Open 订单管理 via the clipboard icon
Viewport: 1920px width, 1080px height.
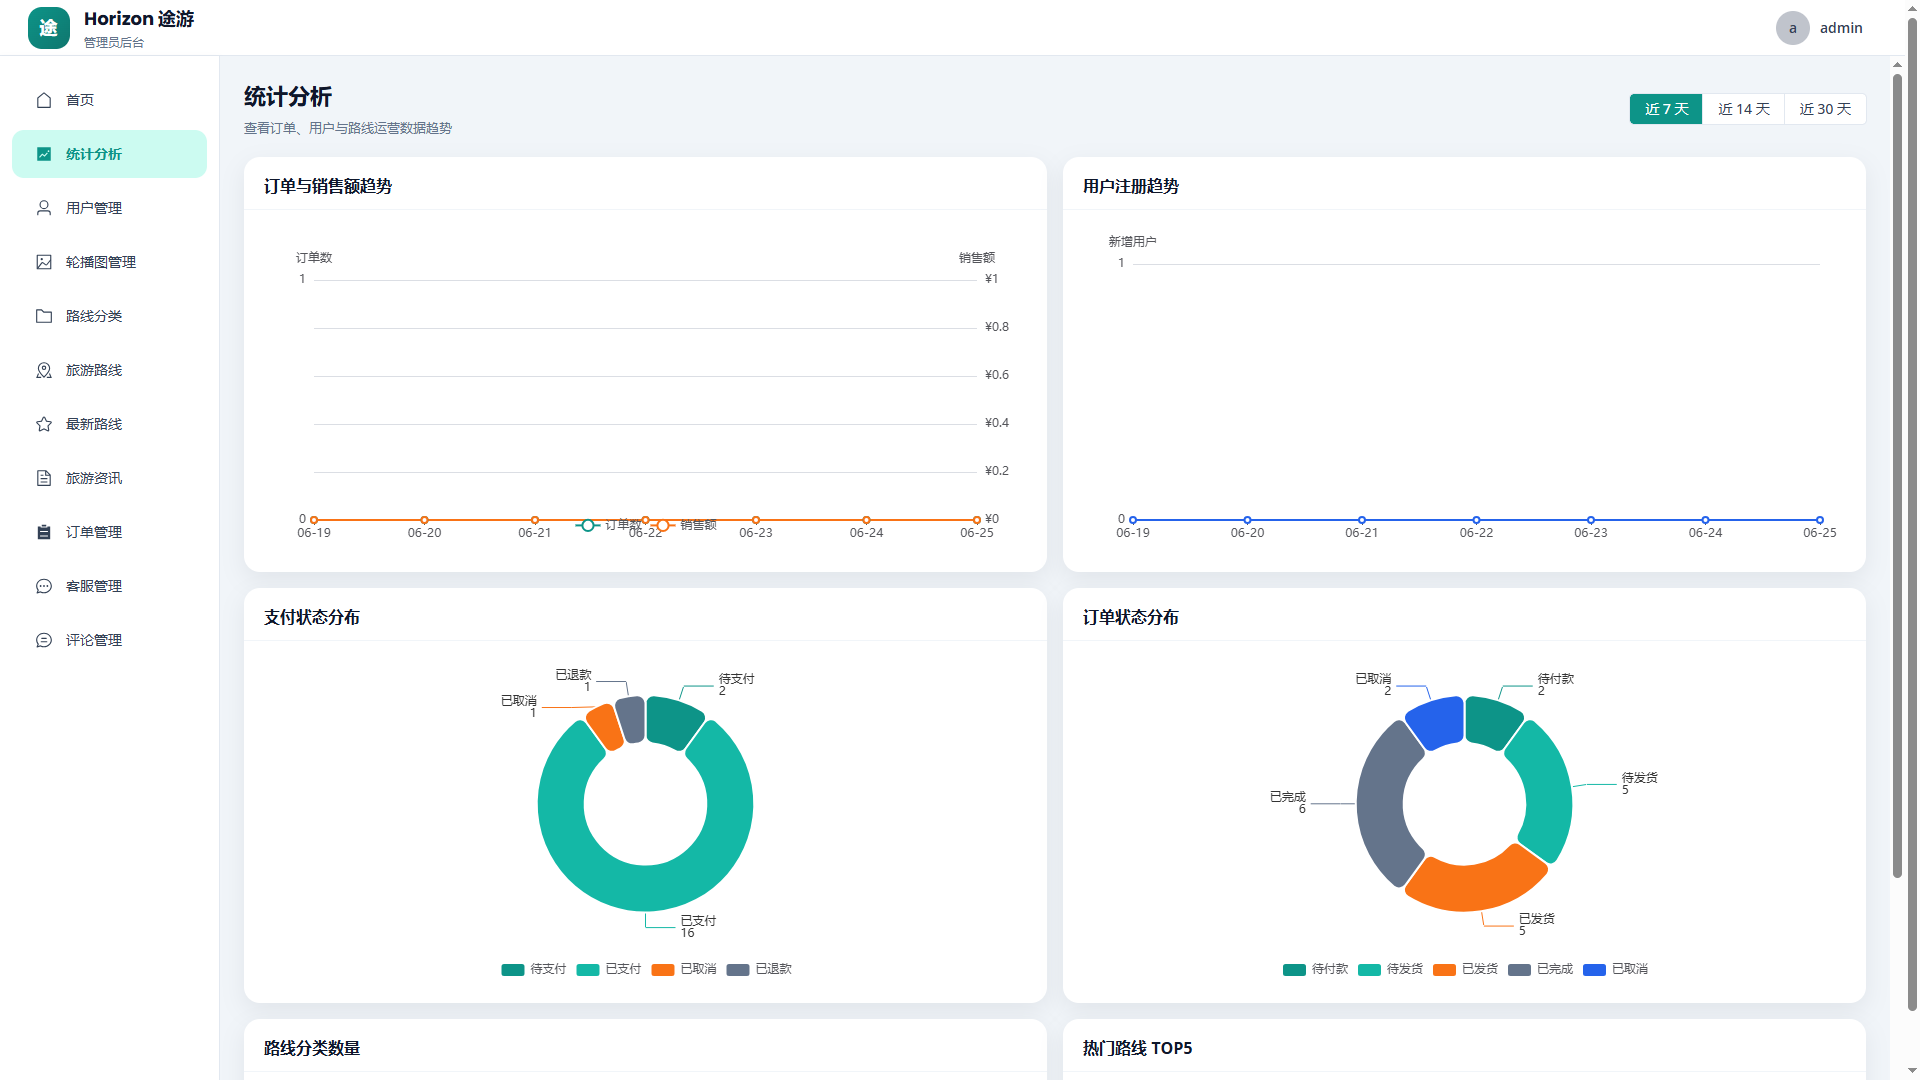[44, 532]
